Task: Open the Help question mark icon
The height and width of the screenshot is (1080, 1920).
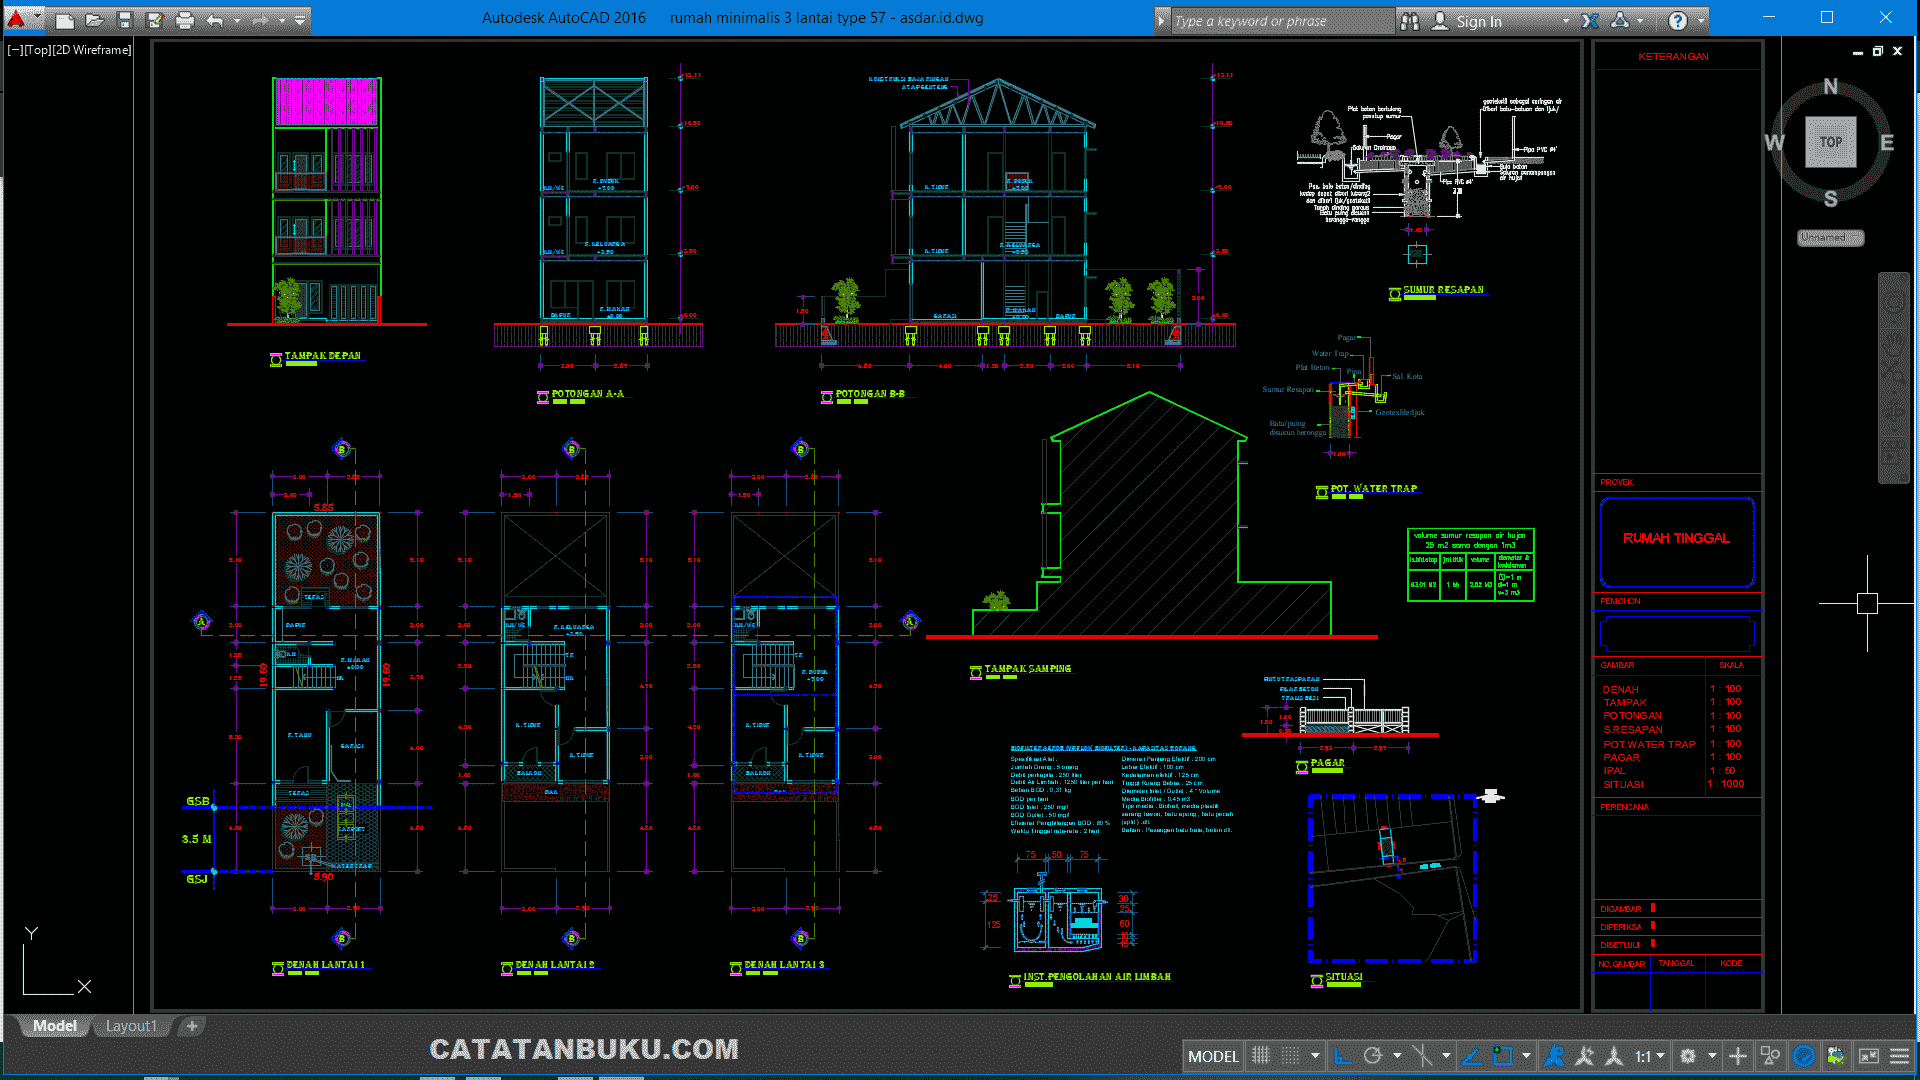Action: tap(1678, 20)
